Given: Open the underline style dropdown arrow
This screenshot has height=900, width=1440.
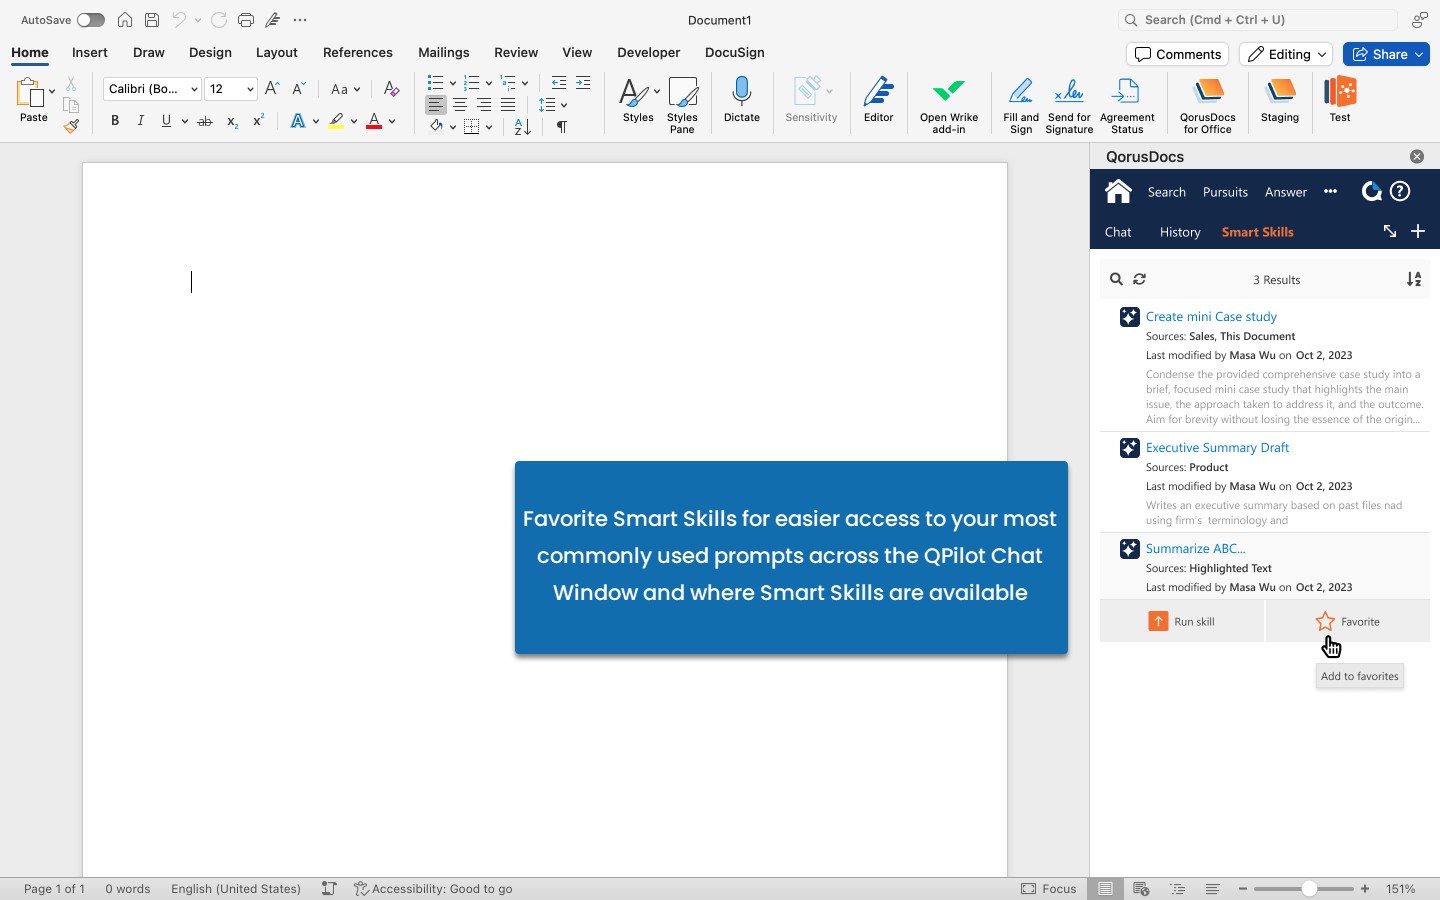Looking at the screenshot, I should click(x=185, y=121).
